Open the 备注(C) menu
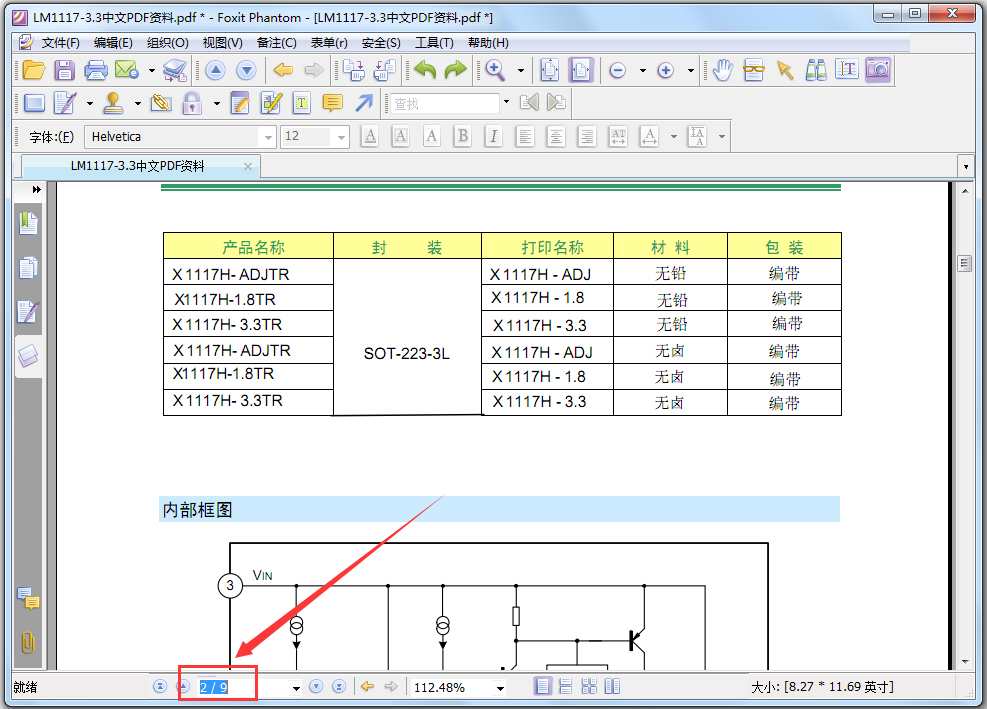The height and width of the screenshot is (709, 987). 276,43
